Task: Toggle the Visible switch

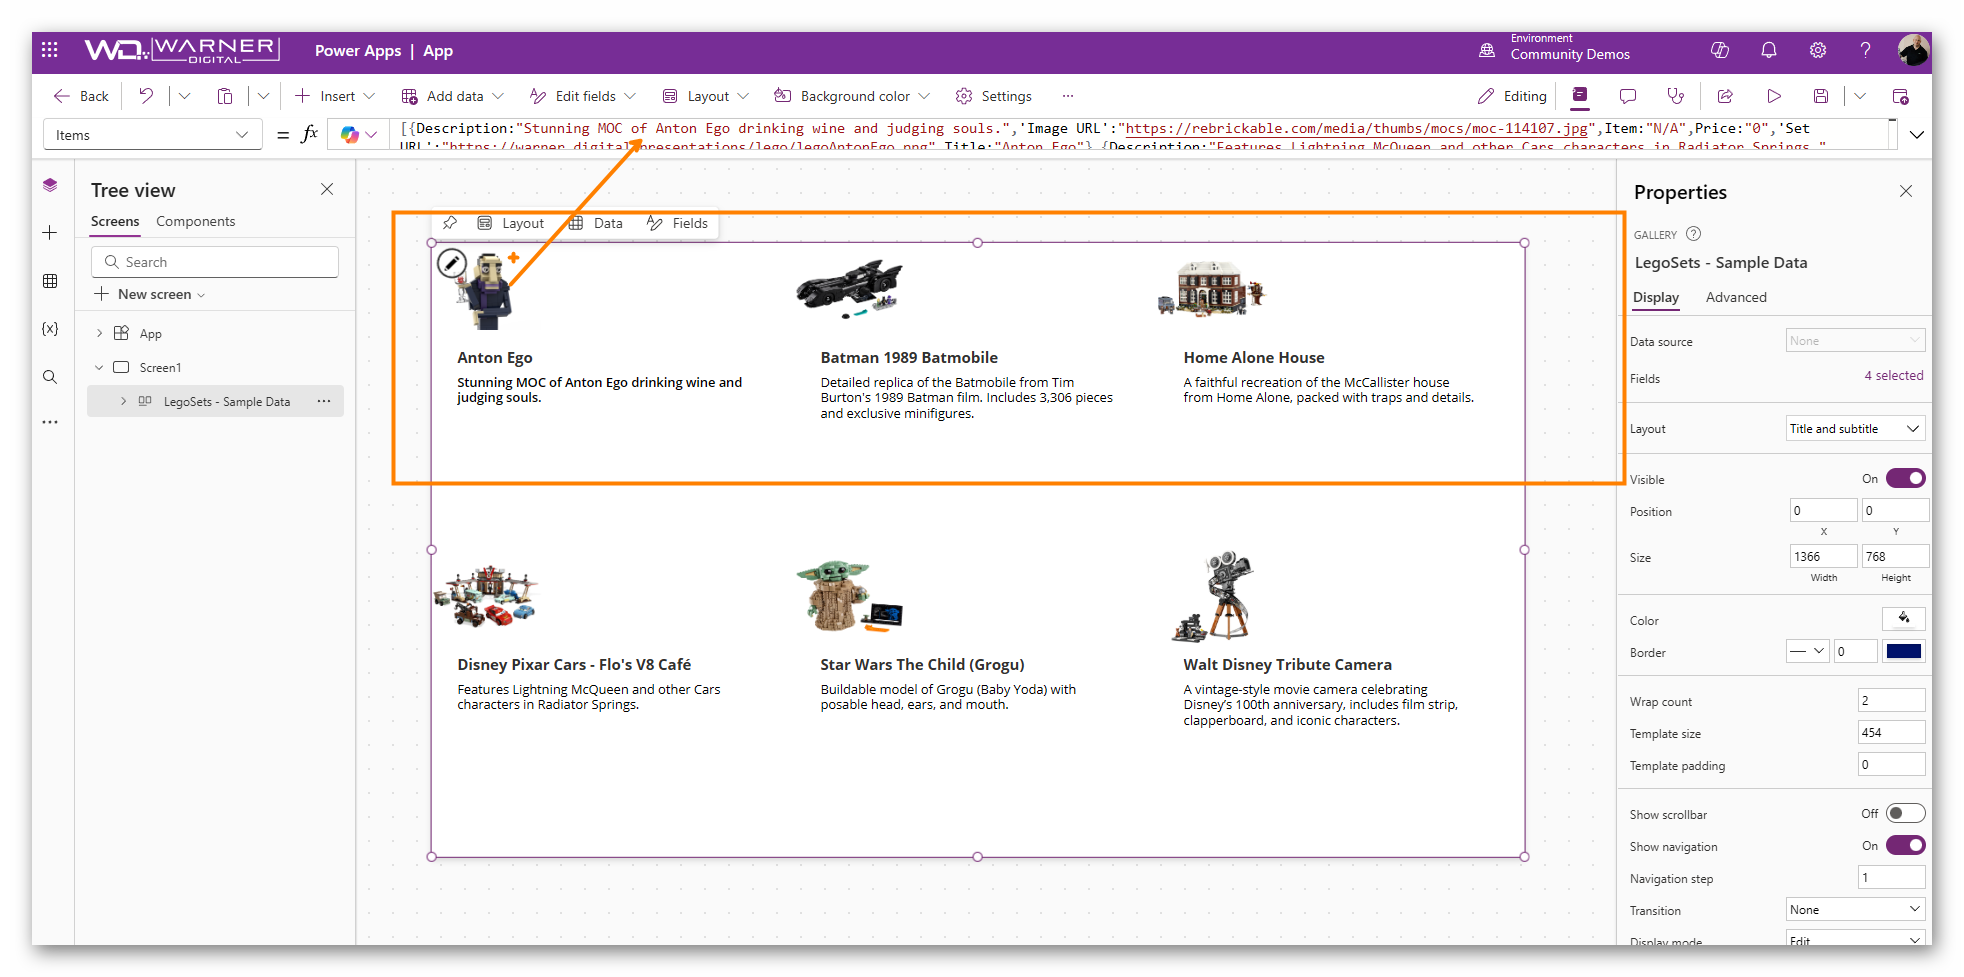Action: tap(1905, 478)
